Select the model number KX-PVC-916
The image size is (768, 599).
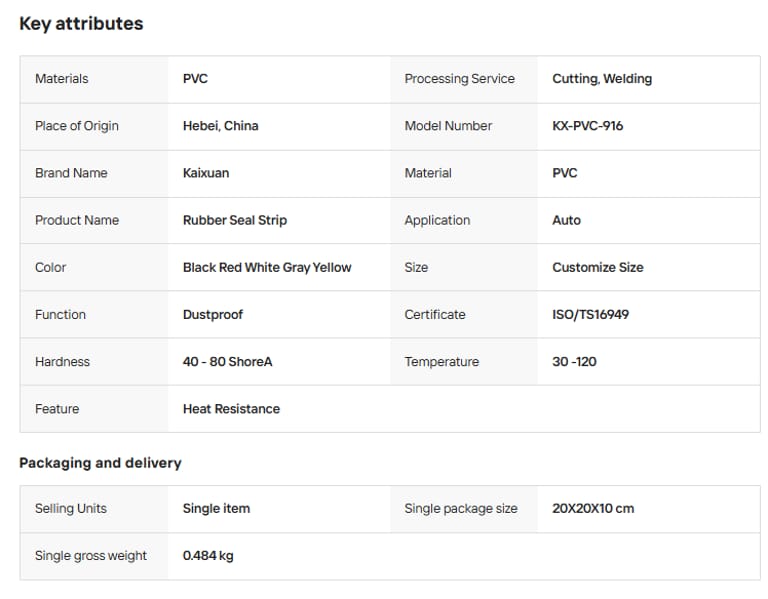[587, 126]
